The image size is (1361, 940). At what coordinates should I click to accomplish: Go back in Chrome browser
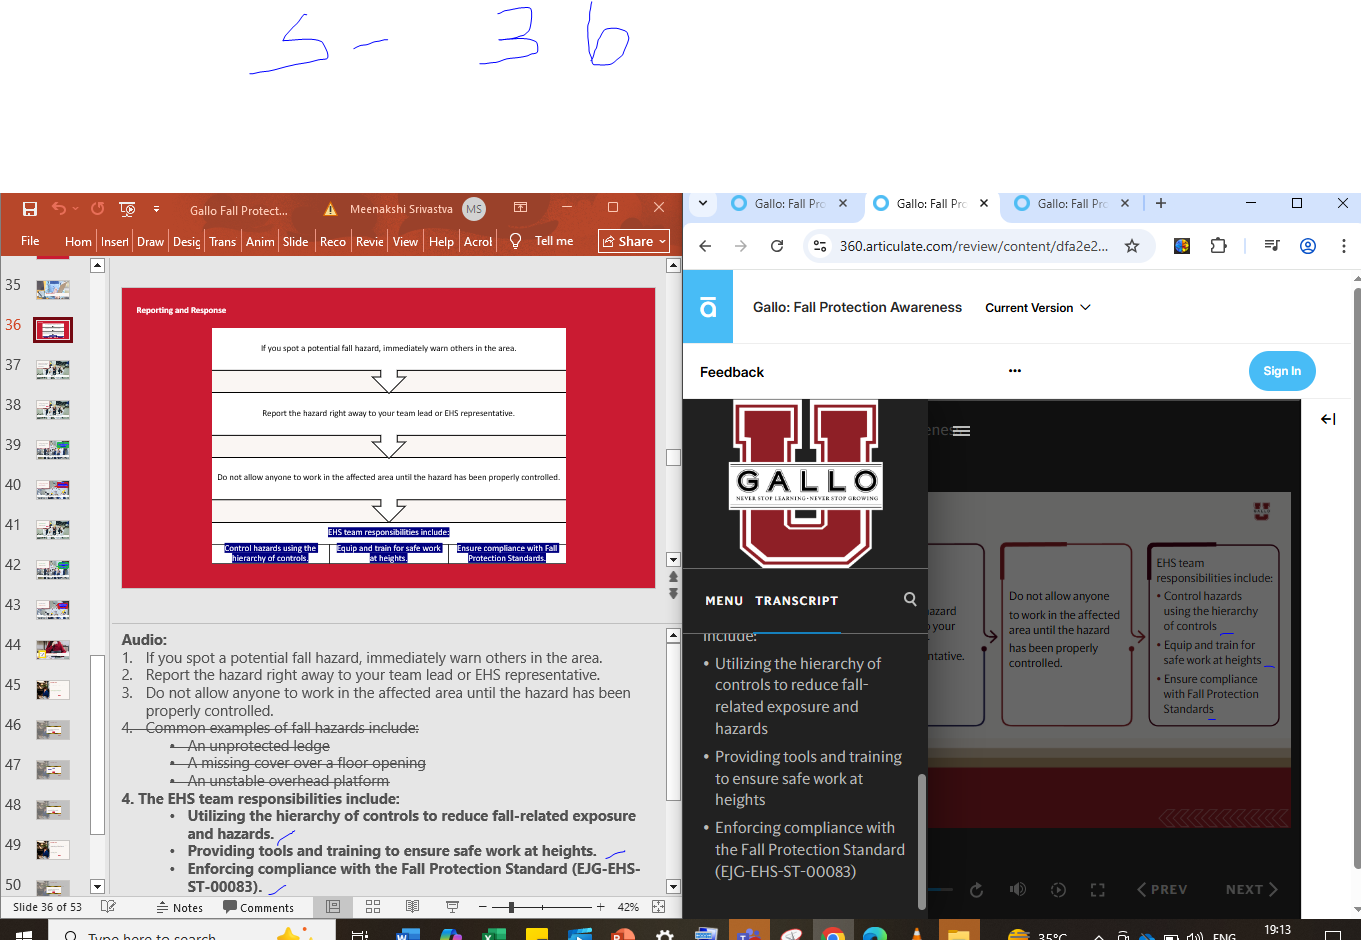(705, 246)
